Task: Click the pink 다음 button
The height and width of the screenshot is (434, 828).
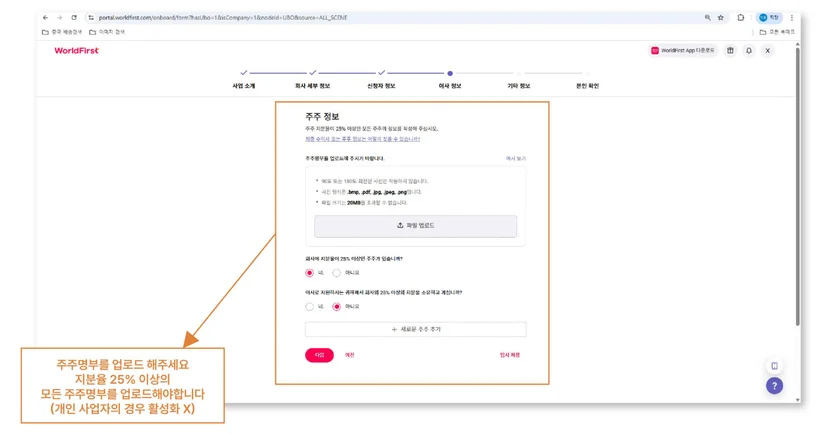Action: pyautogui.click(x=319, y=355)
